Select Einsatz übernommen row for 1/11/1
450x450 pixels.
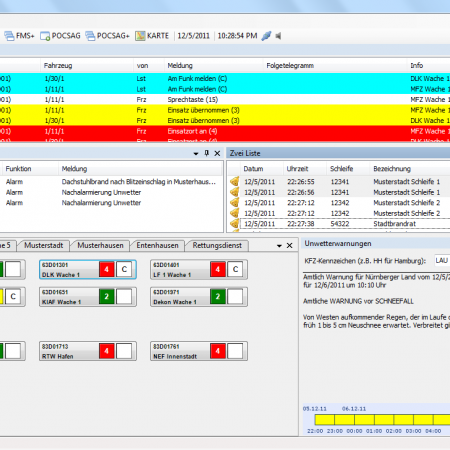225,110
